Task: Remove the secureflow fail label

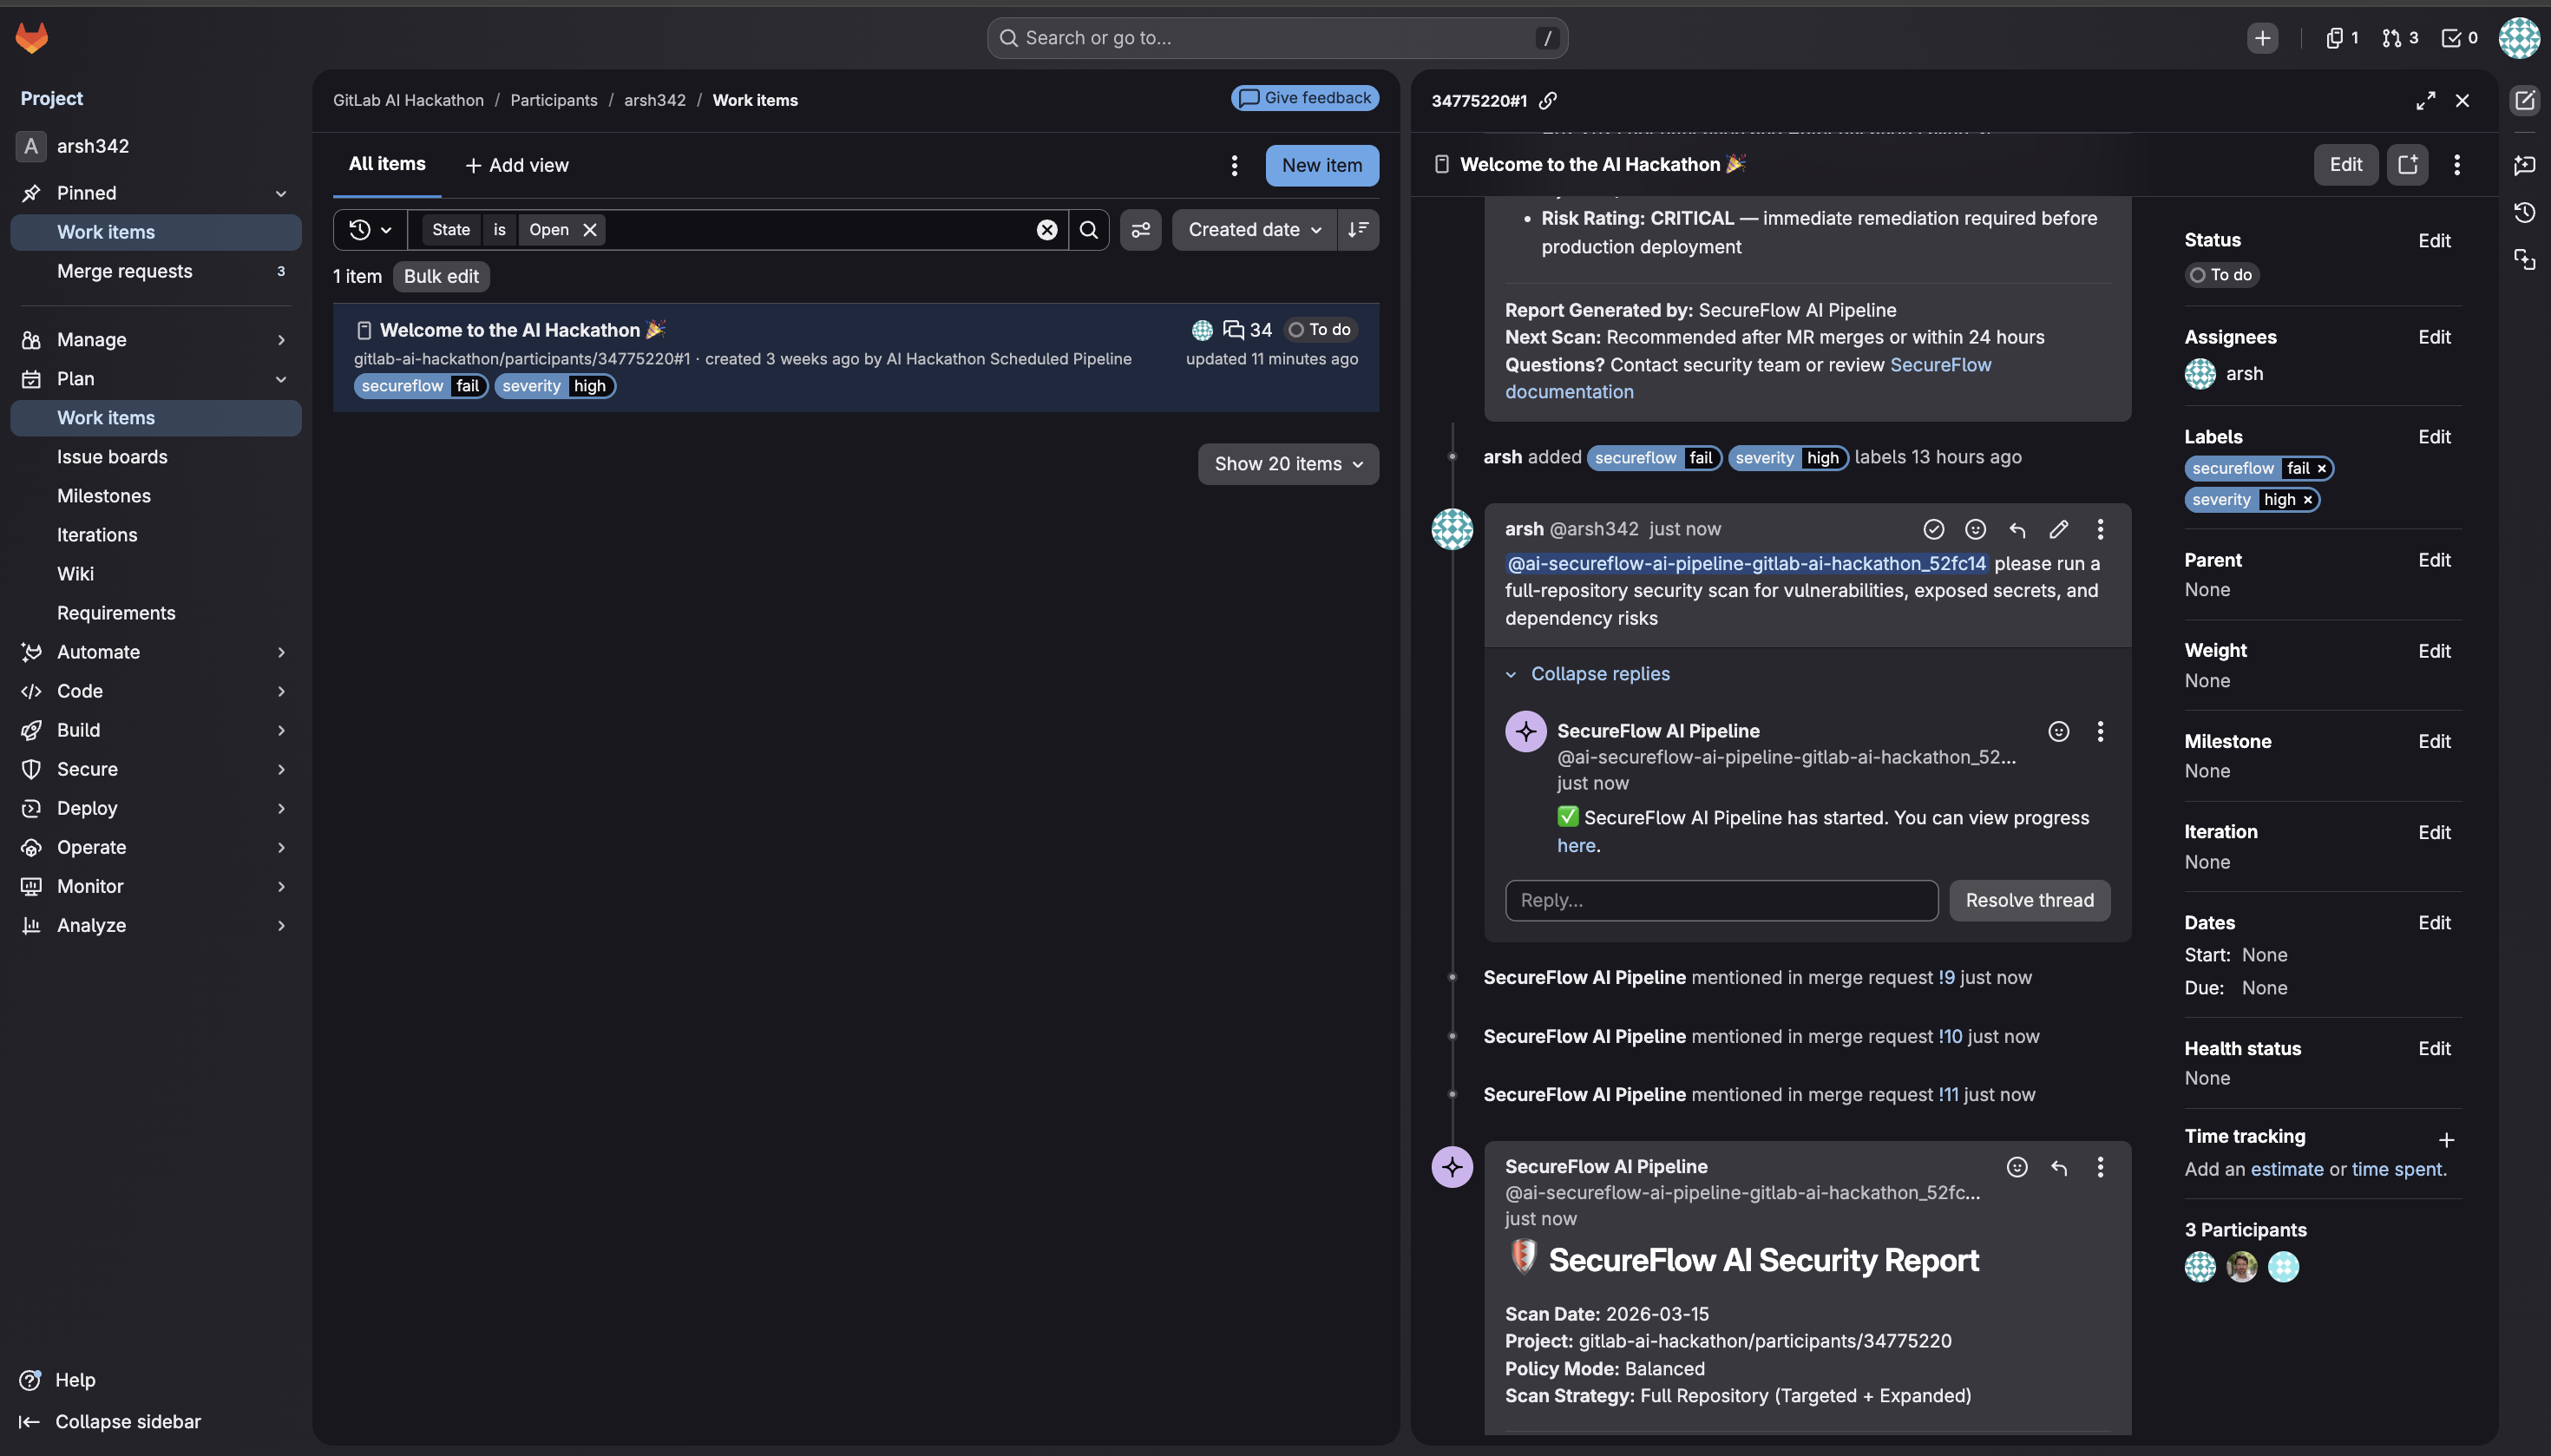Action: 2322,468
